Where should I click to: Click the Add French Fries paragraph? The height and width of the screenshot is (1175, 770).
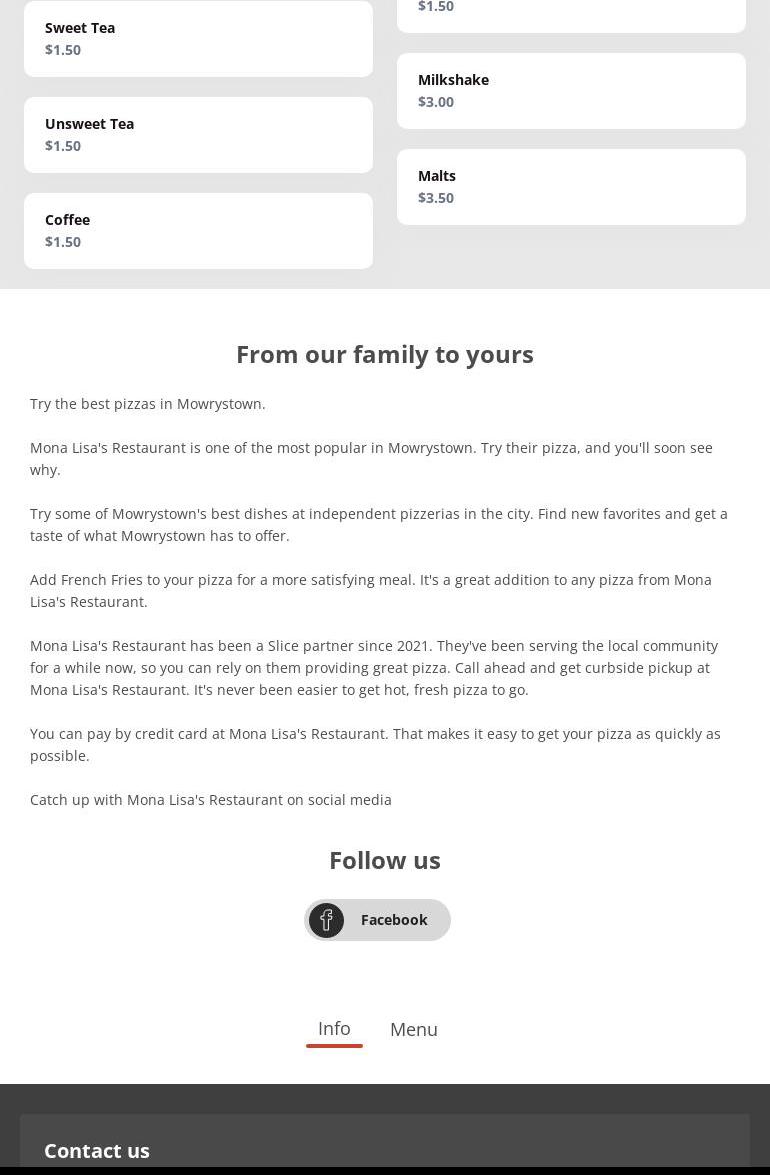click(371, 591)
